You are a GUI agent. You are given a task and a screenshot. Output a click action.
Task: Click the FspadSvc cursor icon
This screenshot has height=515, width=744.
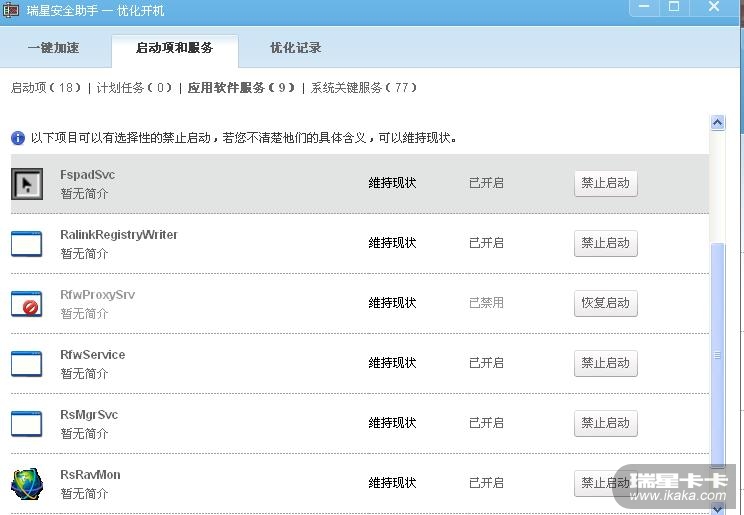27,184
